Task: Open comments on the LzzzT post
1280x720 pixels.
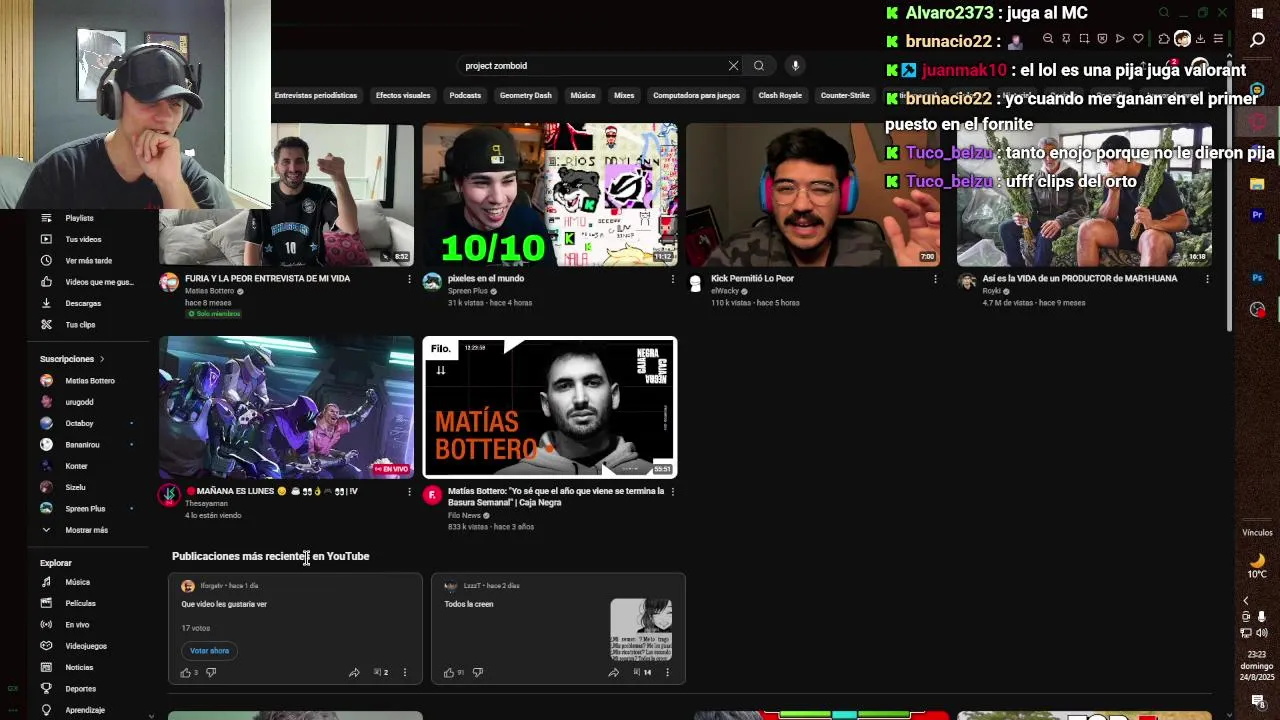Action: (x=642, y=673)
